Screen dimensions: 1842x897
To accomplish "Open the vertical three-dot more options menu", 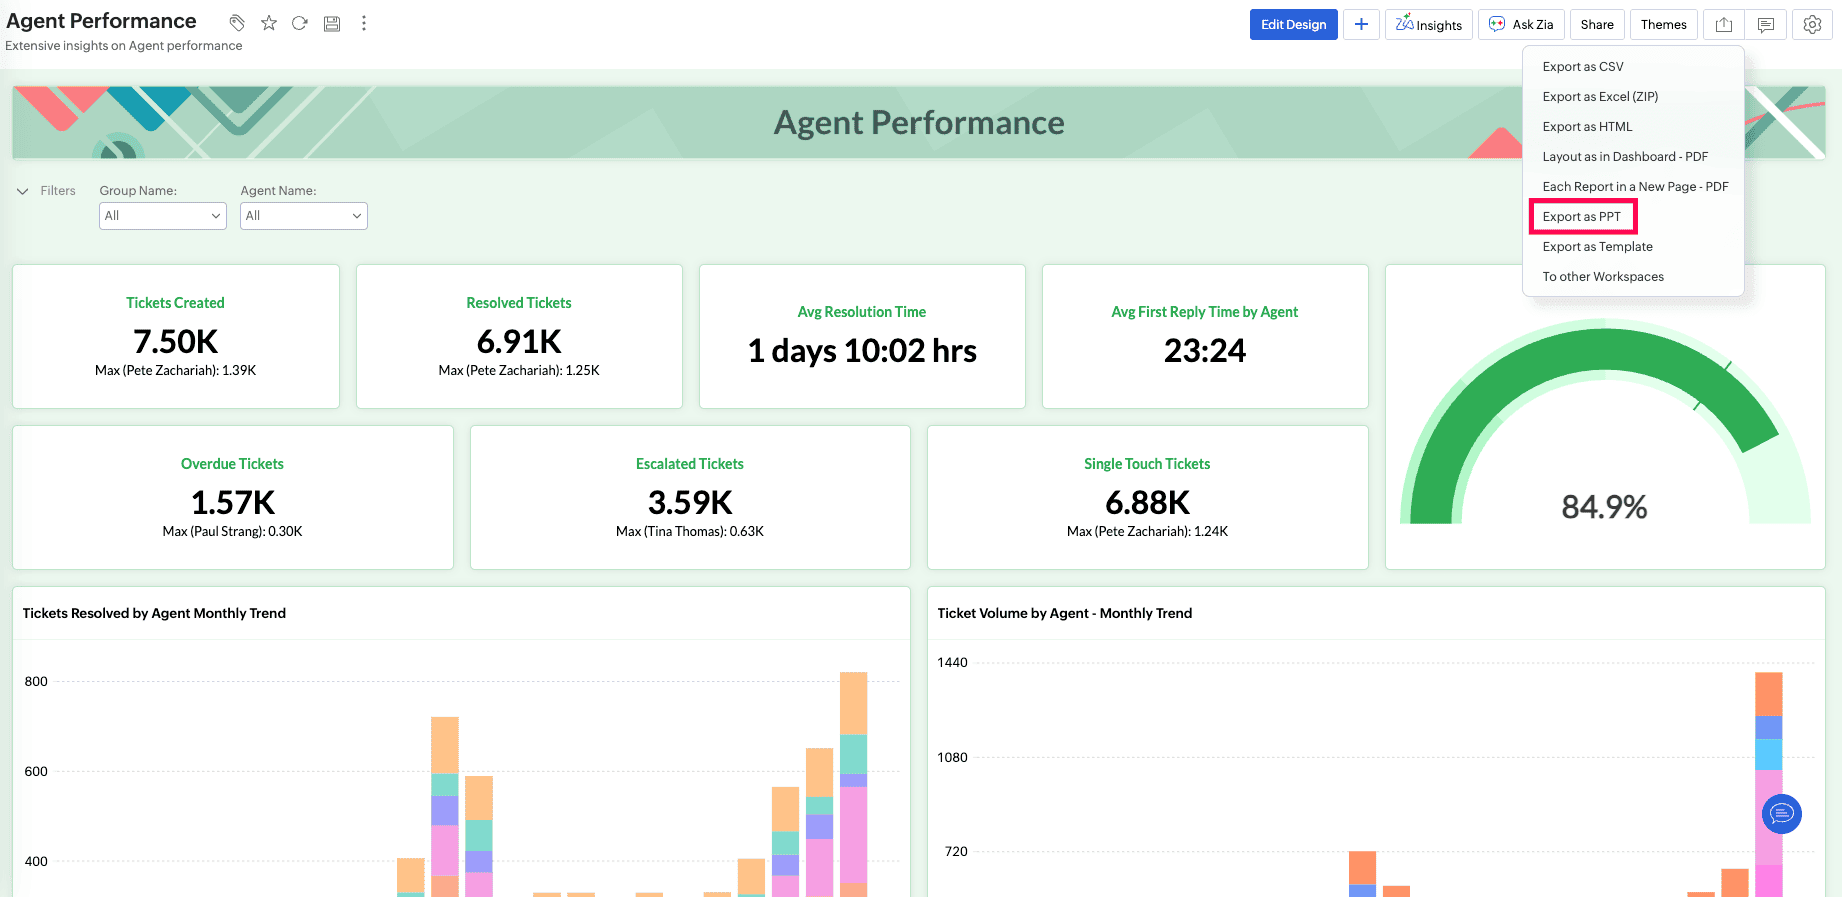I will 364,23.
